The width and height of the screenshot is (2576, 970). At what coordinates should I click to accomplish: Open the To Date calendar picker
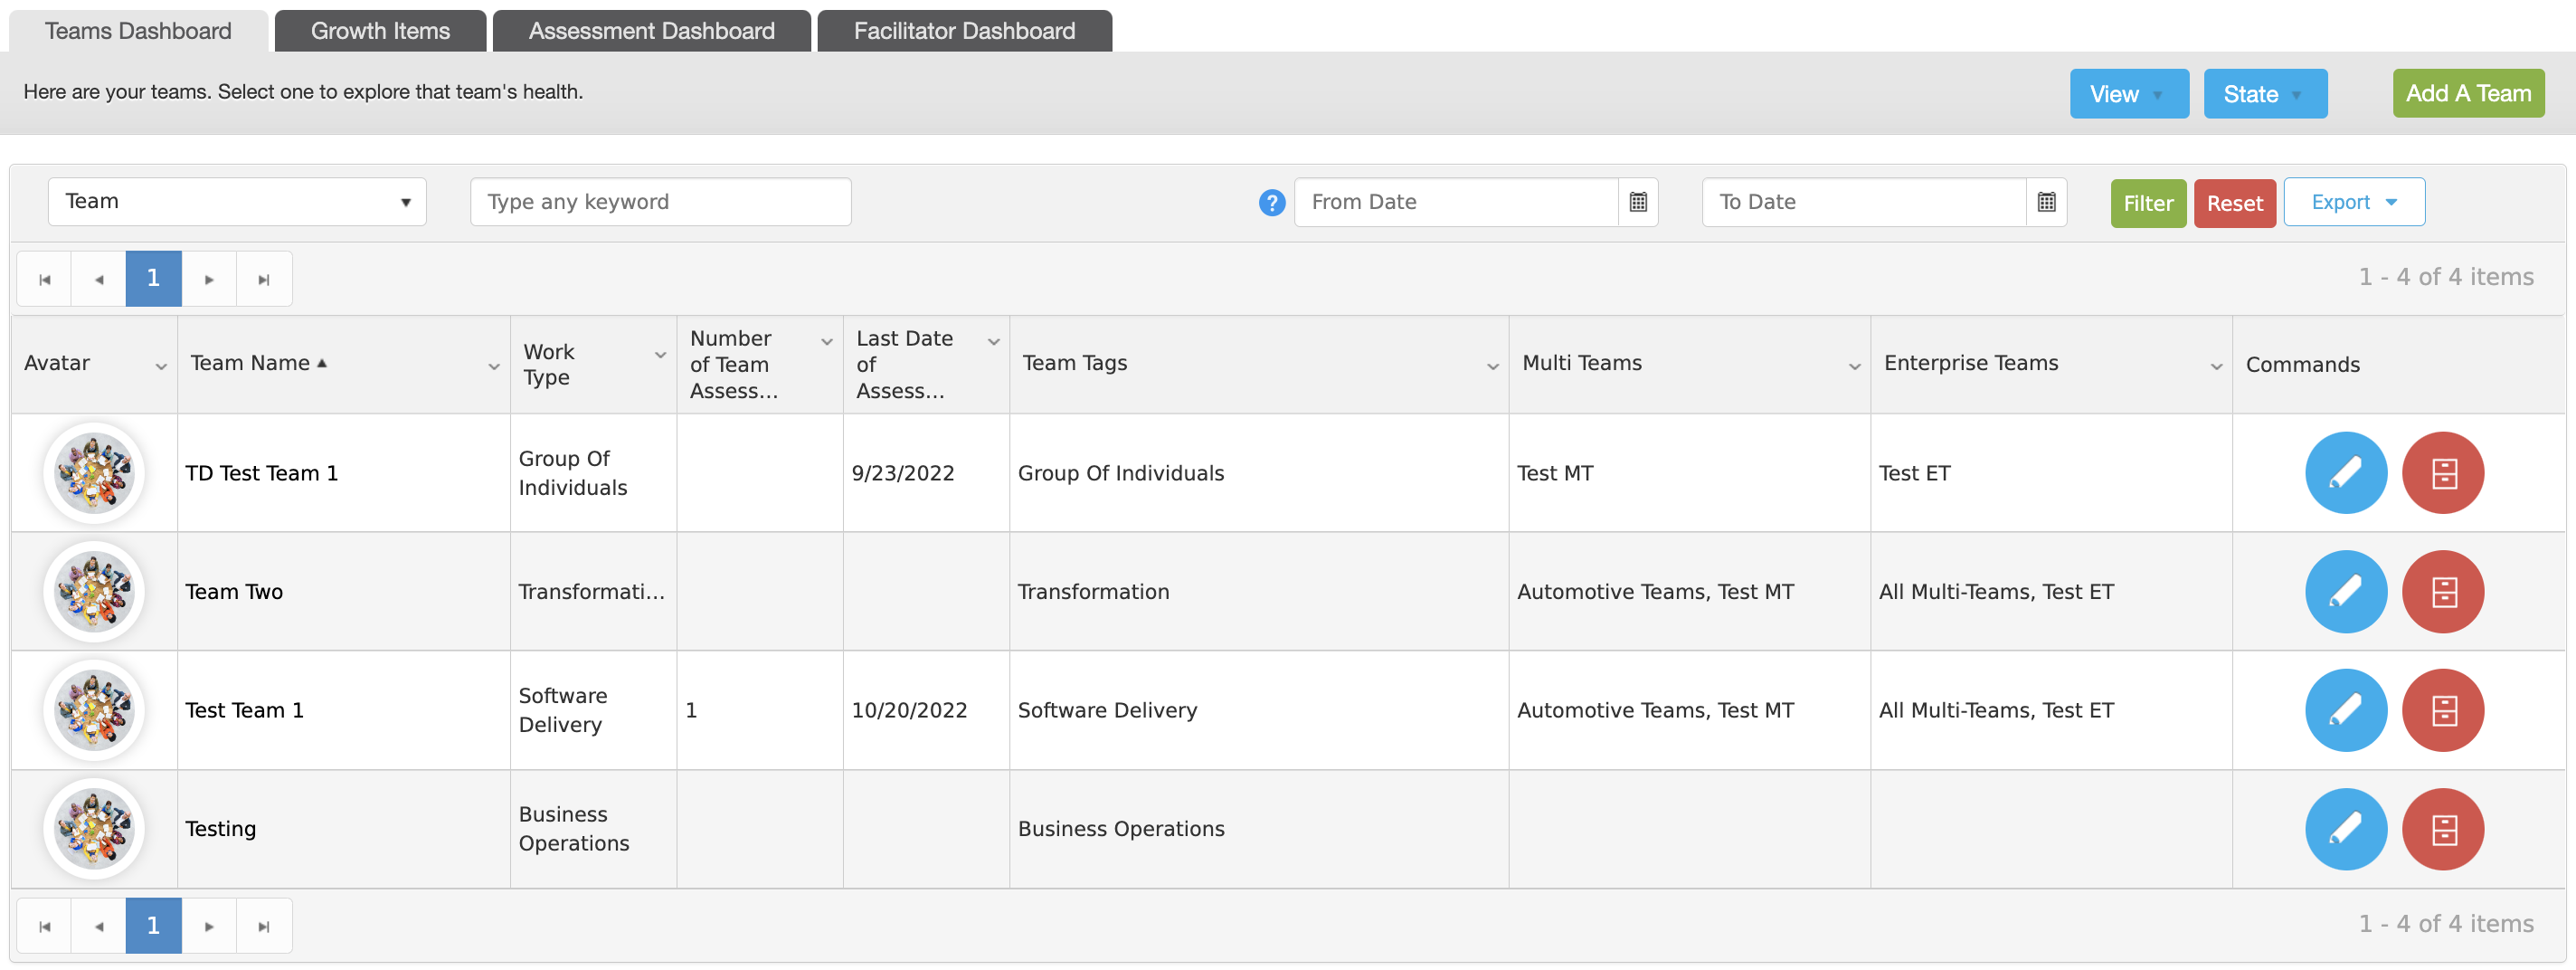2046,202
